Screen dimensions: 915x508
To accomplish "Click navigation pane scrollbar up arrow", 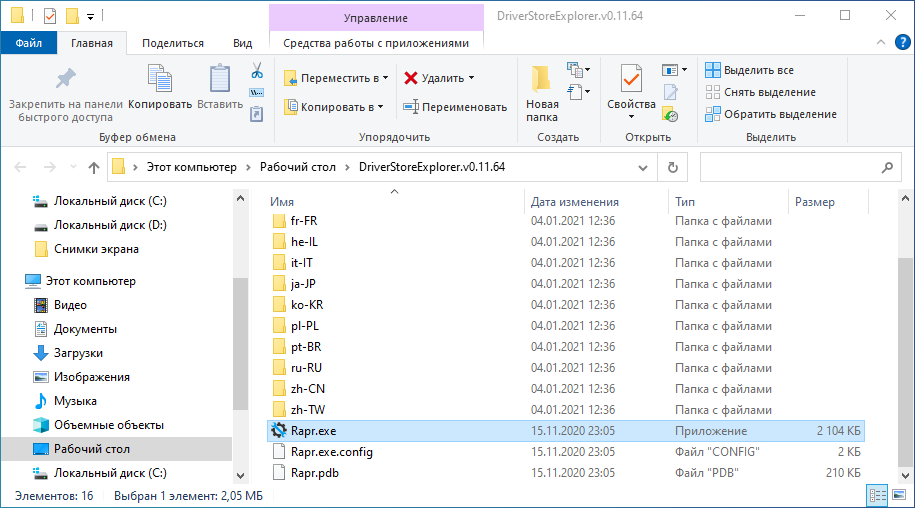I will click(x=240, y=198).
